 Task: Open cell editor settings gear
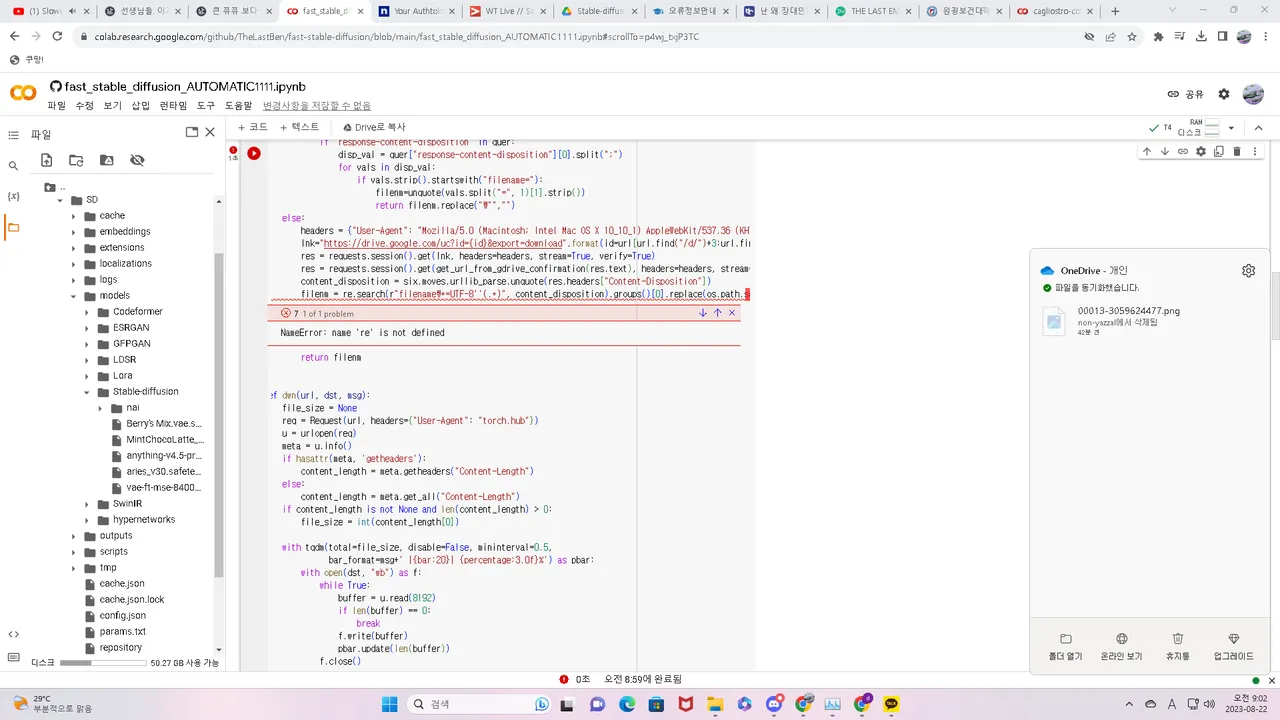1201,152
